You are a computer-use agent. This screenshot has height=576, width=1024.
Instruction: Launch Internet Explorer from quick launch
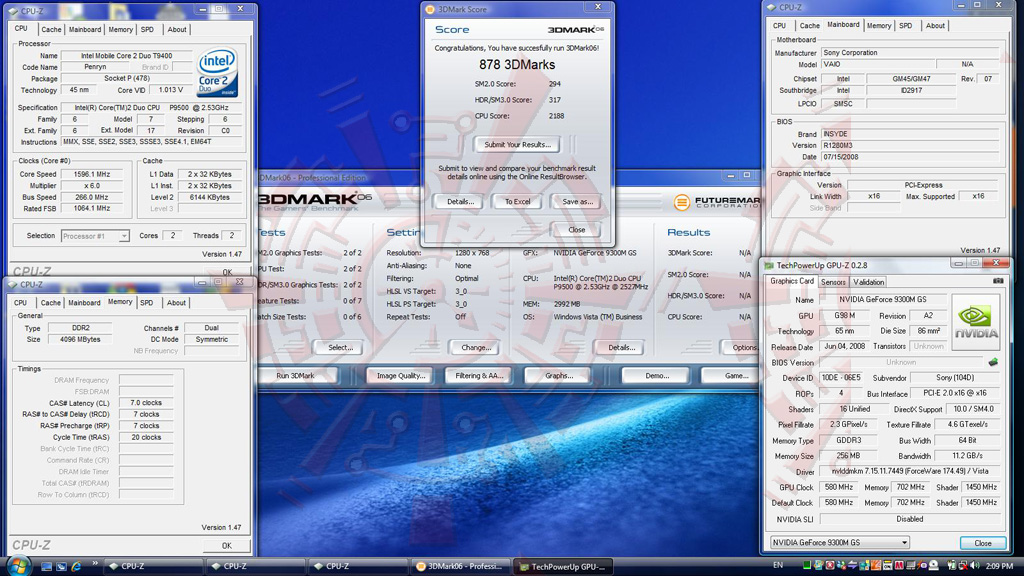(76, 566)
